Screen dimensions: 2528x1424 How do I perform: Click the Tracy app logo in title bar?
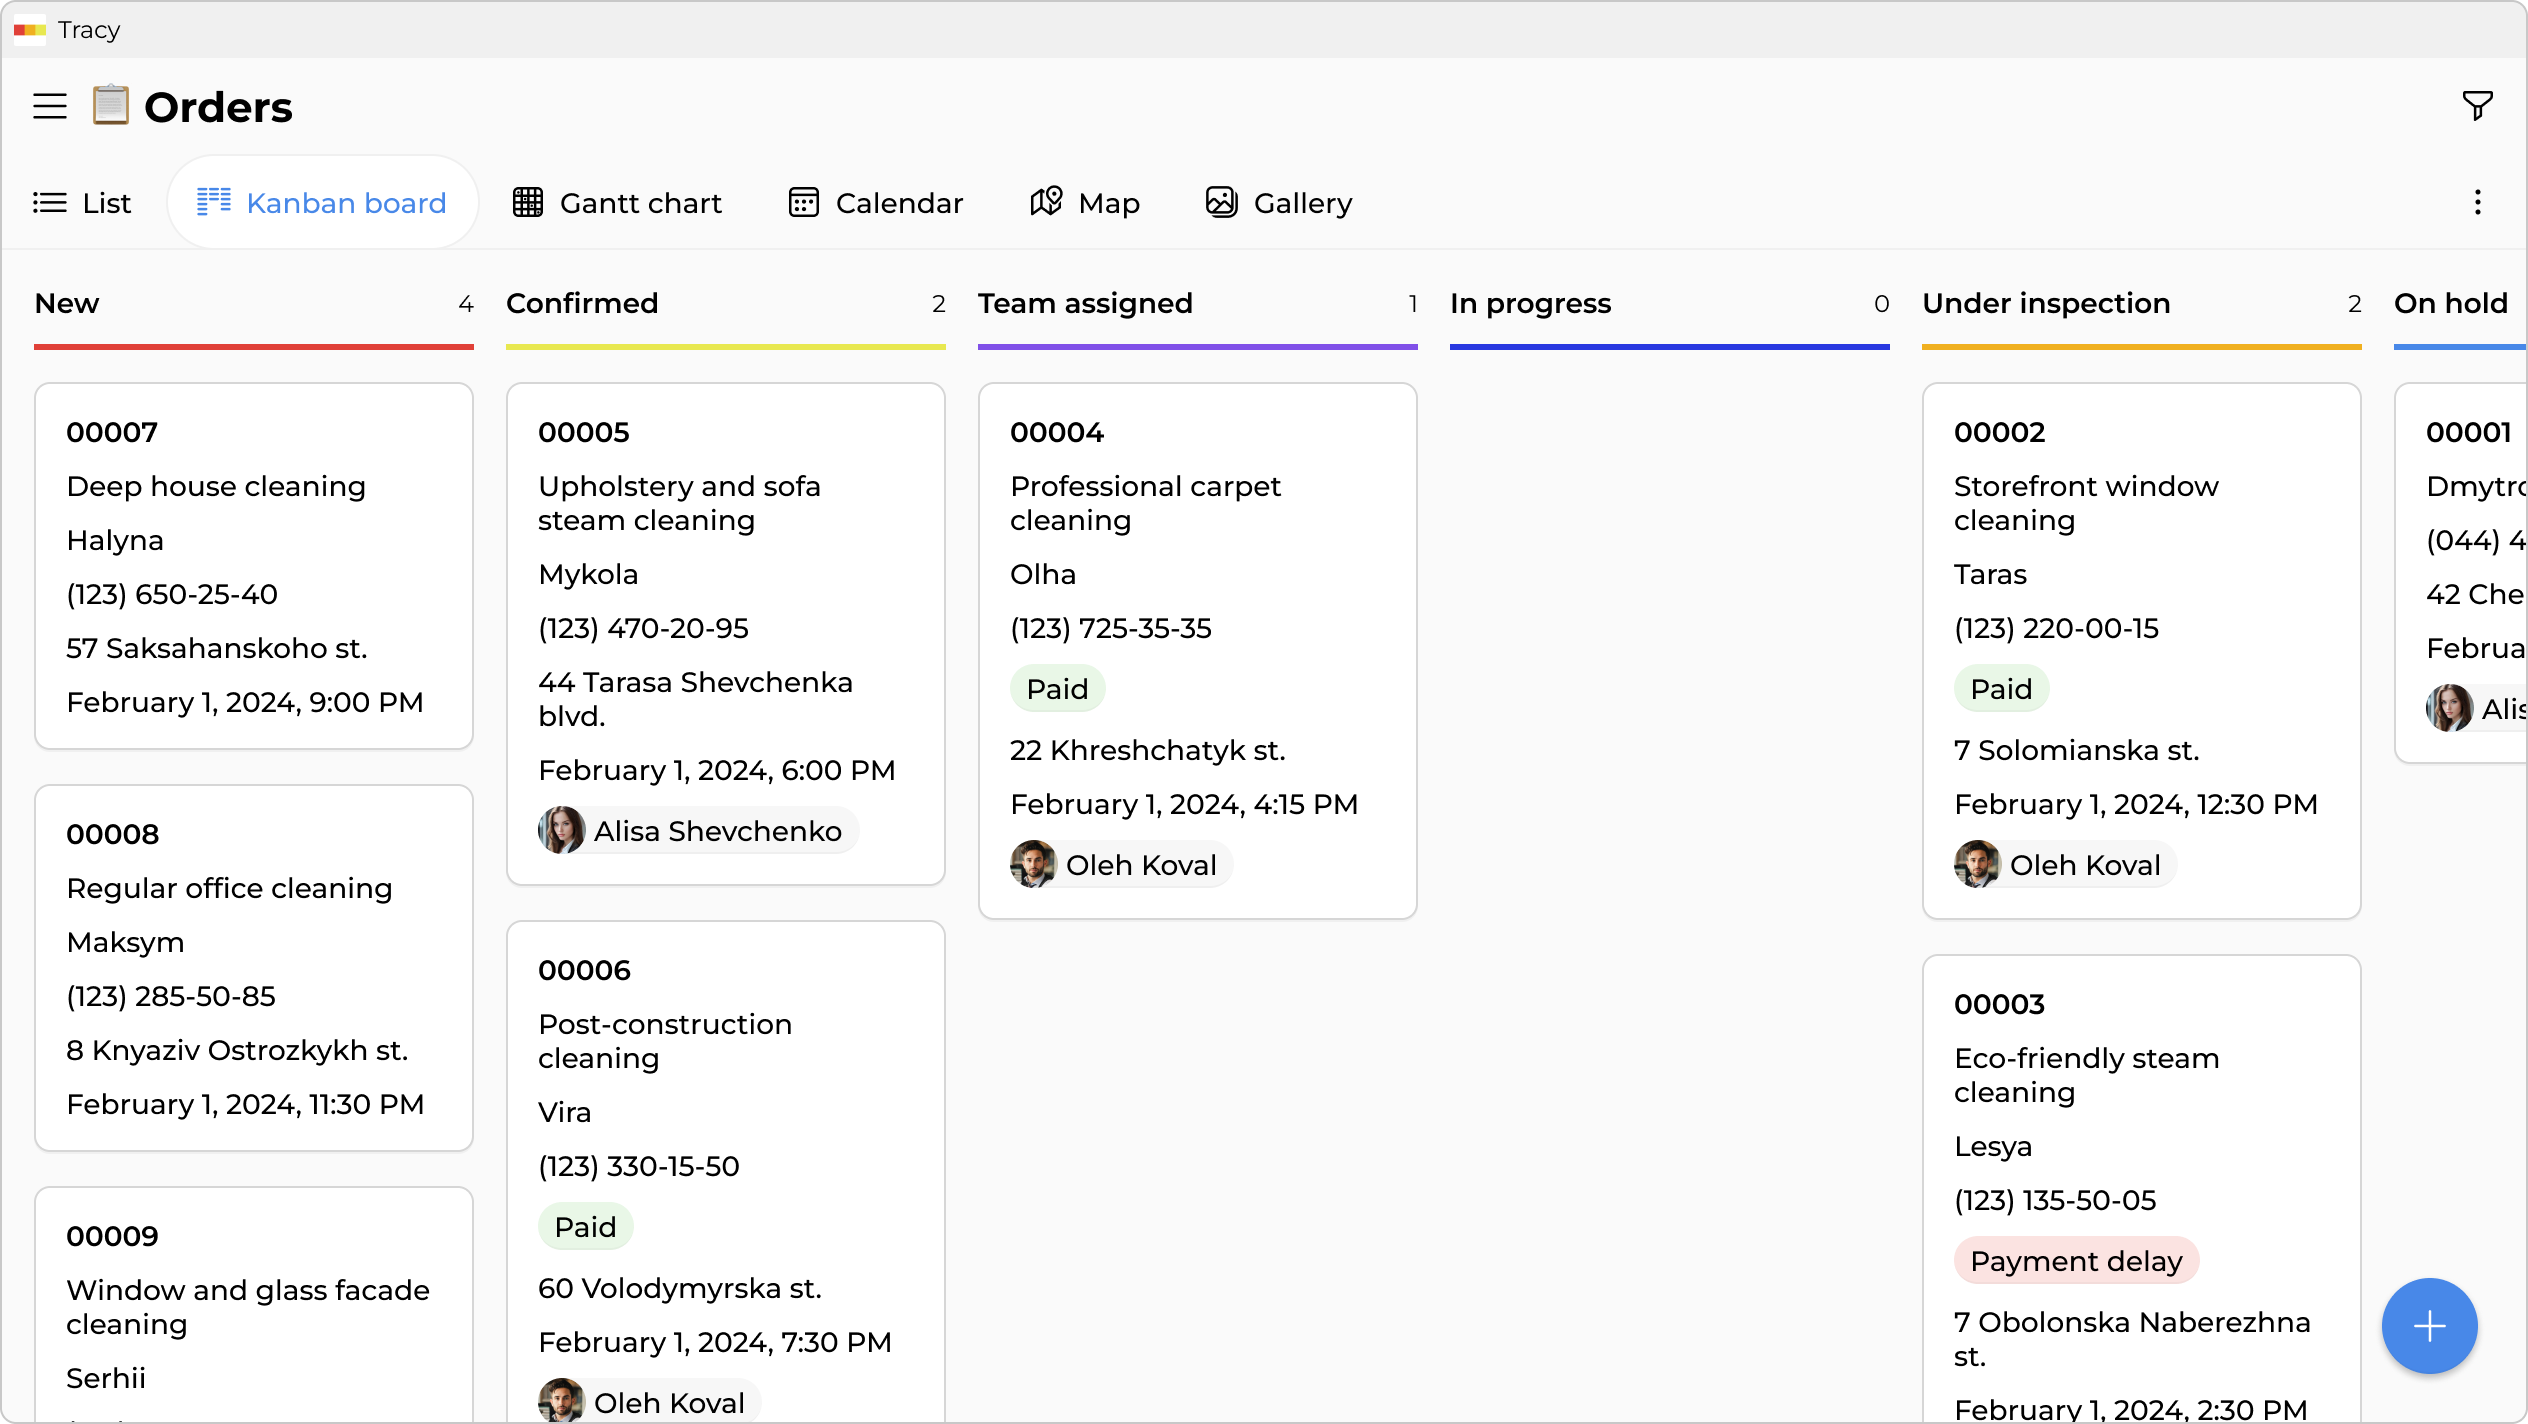coord(30,30)
